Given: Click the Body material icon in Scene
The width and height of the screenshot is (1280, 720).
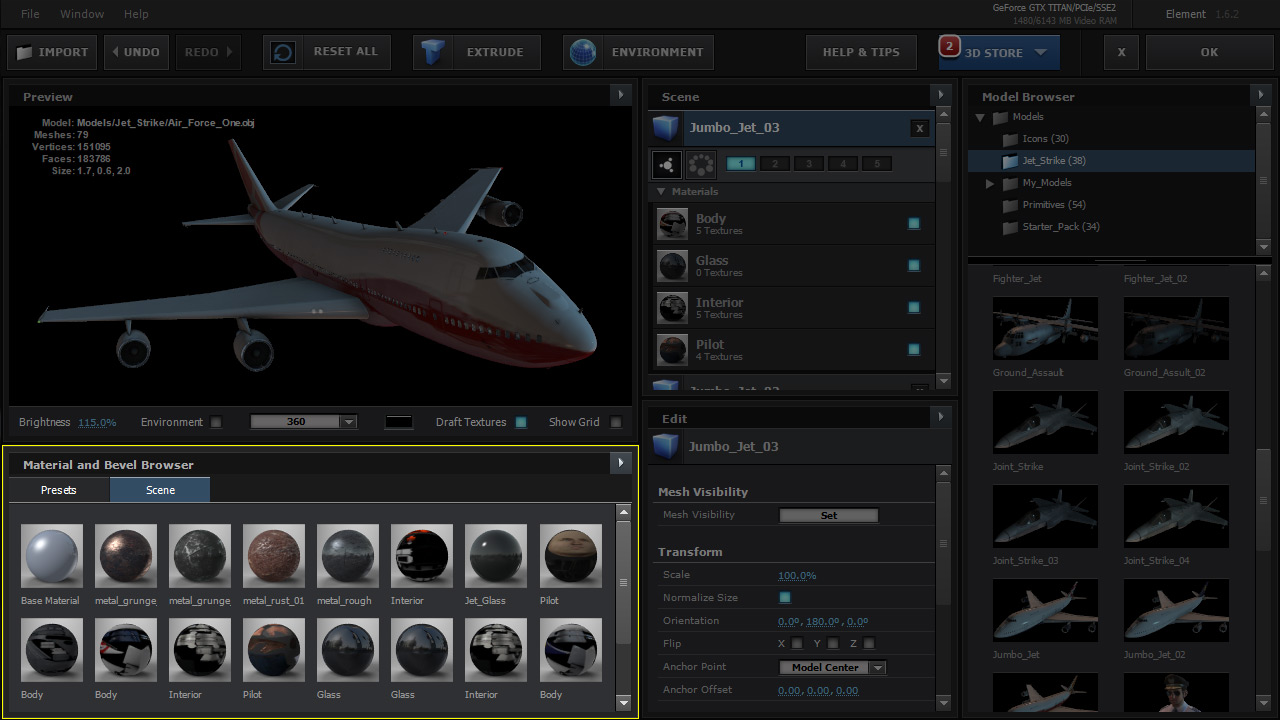Looking at the screenshot, I should tap(672, 224).
